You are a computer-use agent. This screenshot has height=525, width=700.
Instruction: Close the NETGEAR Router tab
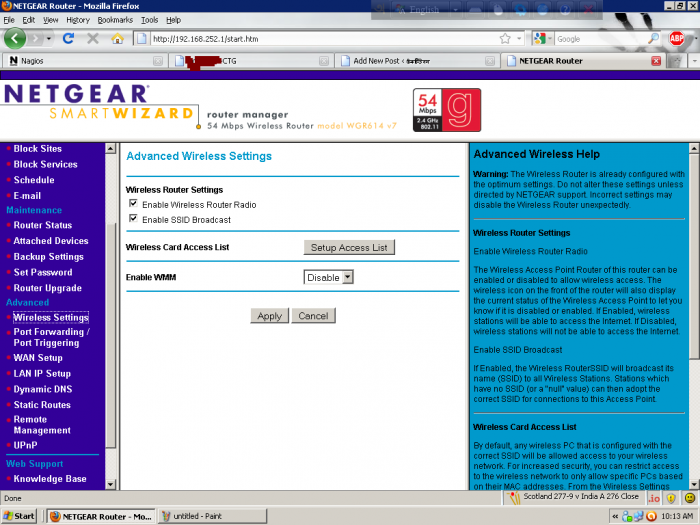pos(656,61)
